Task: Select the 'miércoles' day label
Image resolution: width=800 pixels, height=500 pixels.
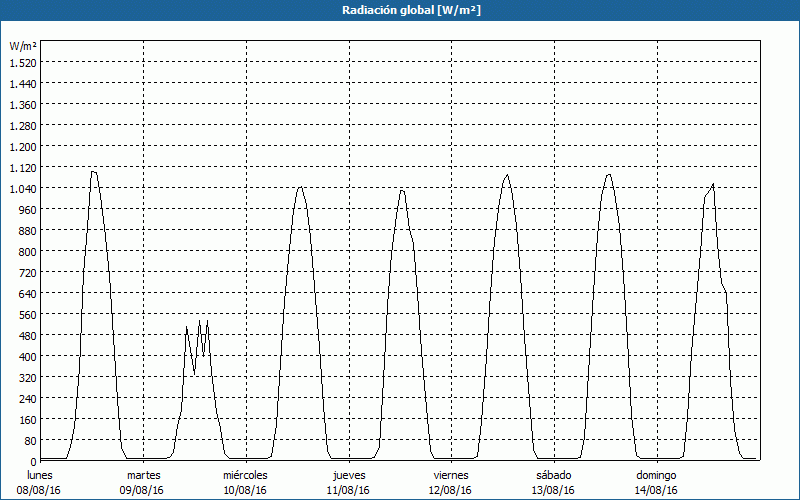Action: pos(245,475)
